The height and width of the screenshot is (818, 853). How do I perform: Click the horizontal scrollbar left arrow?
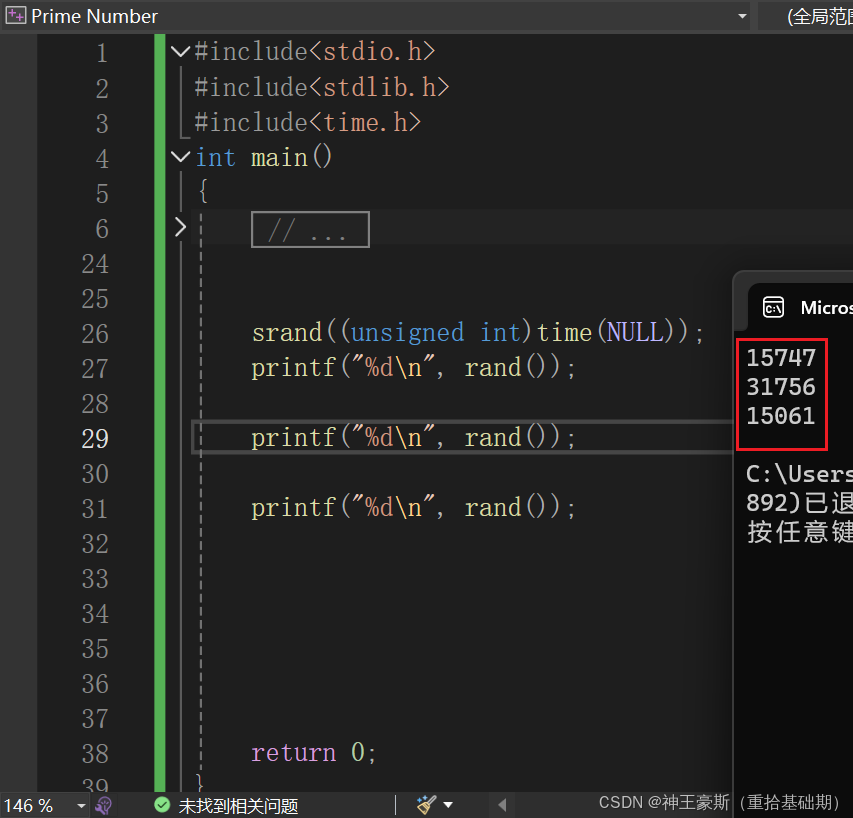(502, 805)
